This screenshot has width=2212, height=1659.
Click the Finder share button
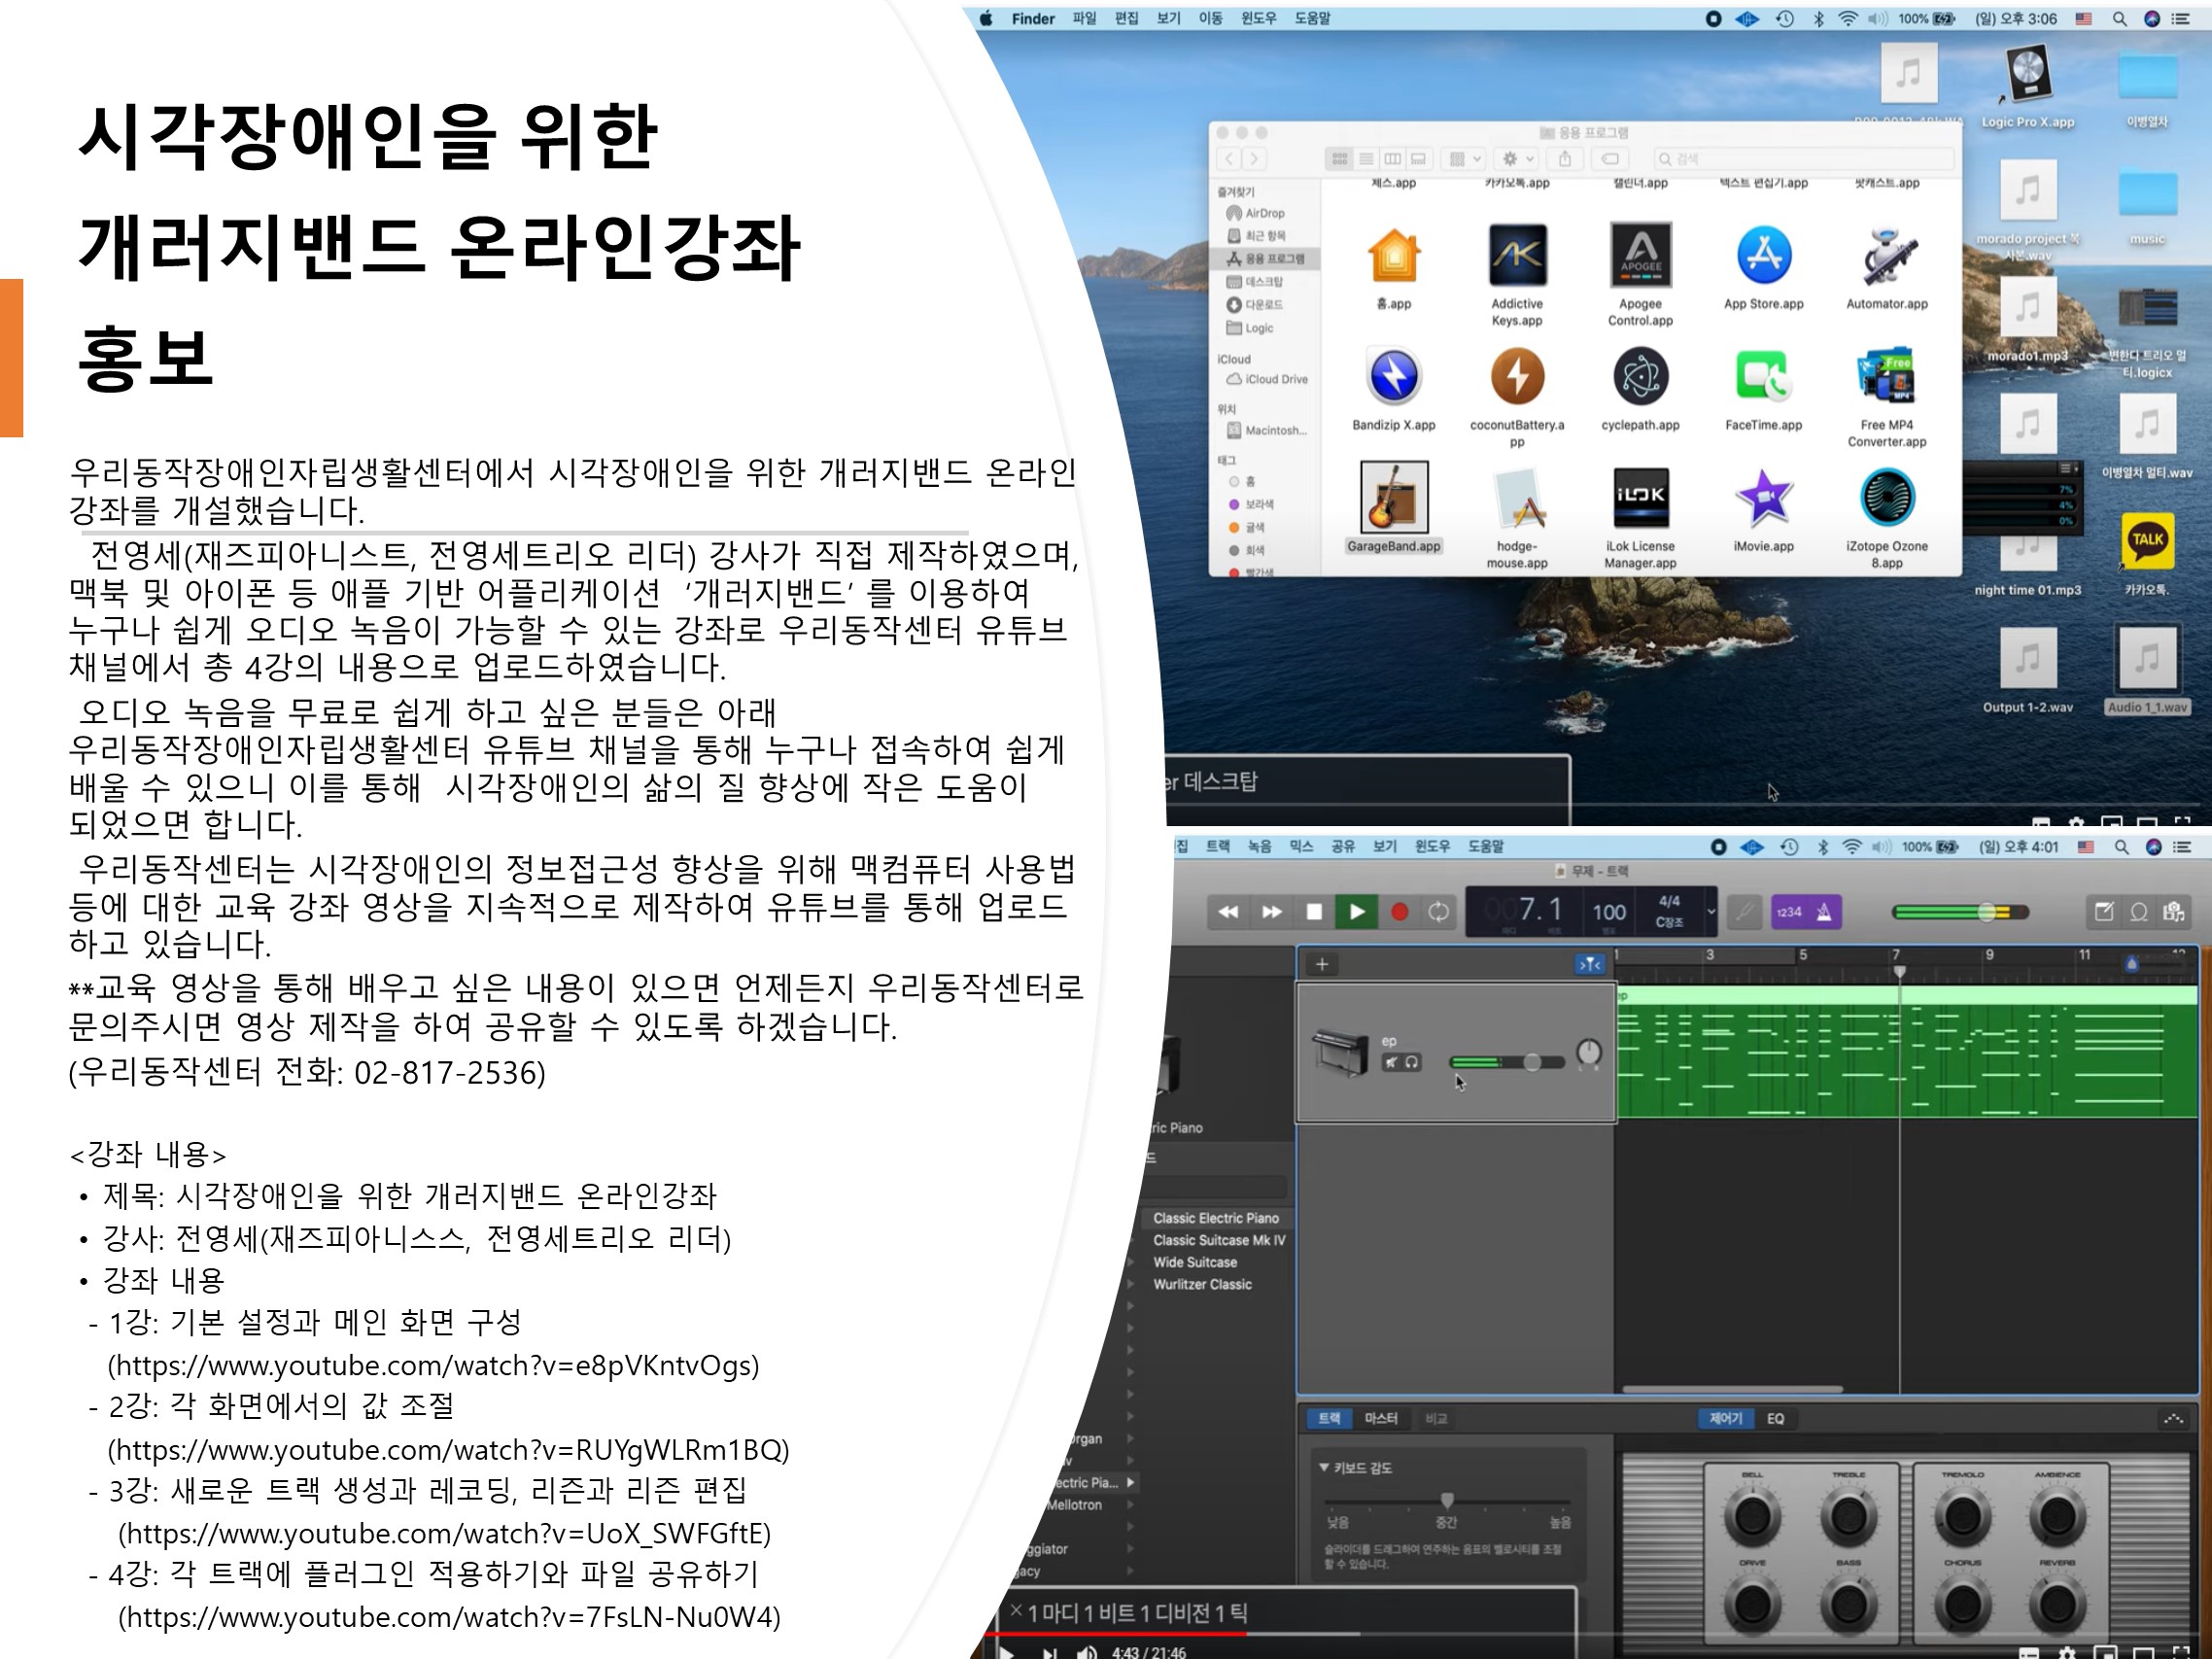pos(1565,159)
